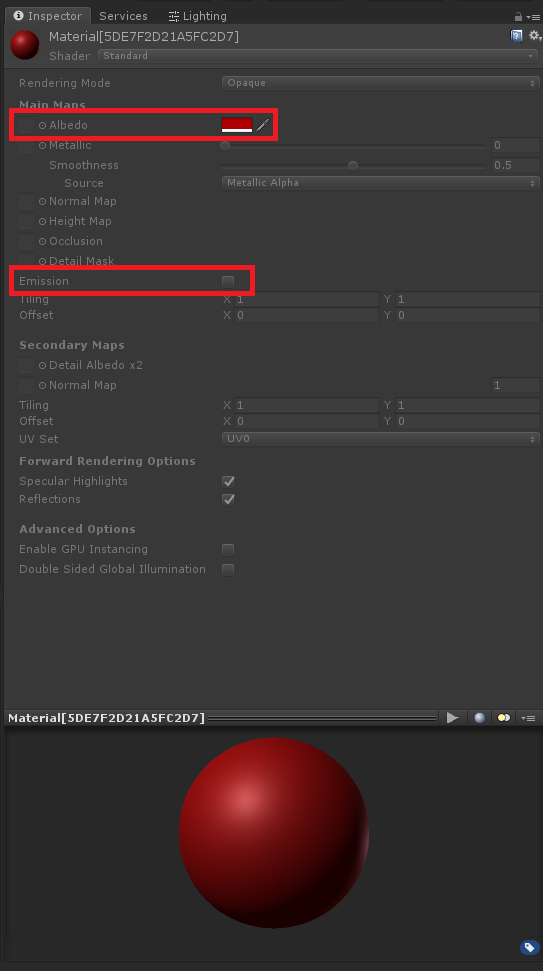This screenshot has width=543, height=971.
Task: Click the Smoothness slider handle
Action: click(x=353, y=166)
